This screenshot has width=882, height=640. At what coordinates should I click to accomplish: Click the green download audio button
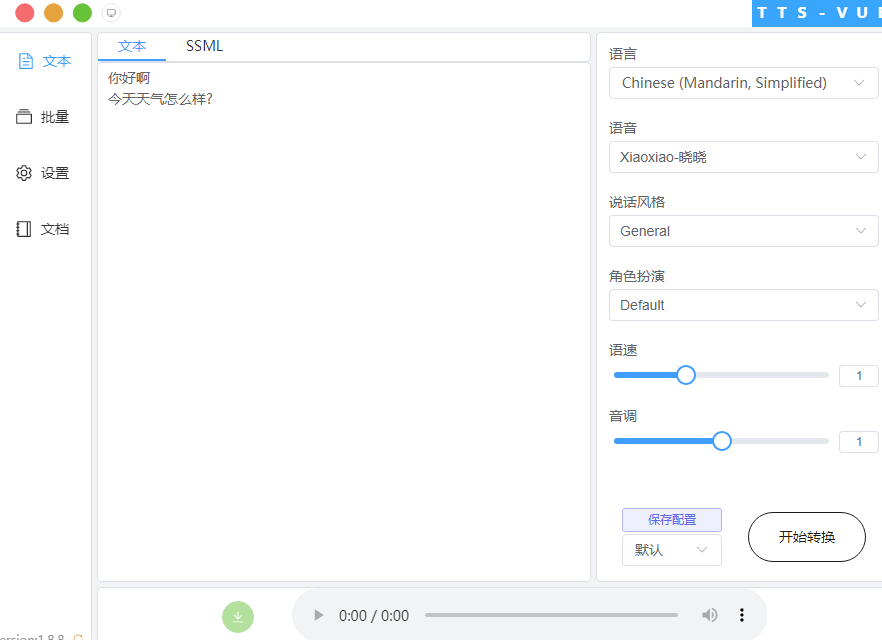click(238, 617)
